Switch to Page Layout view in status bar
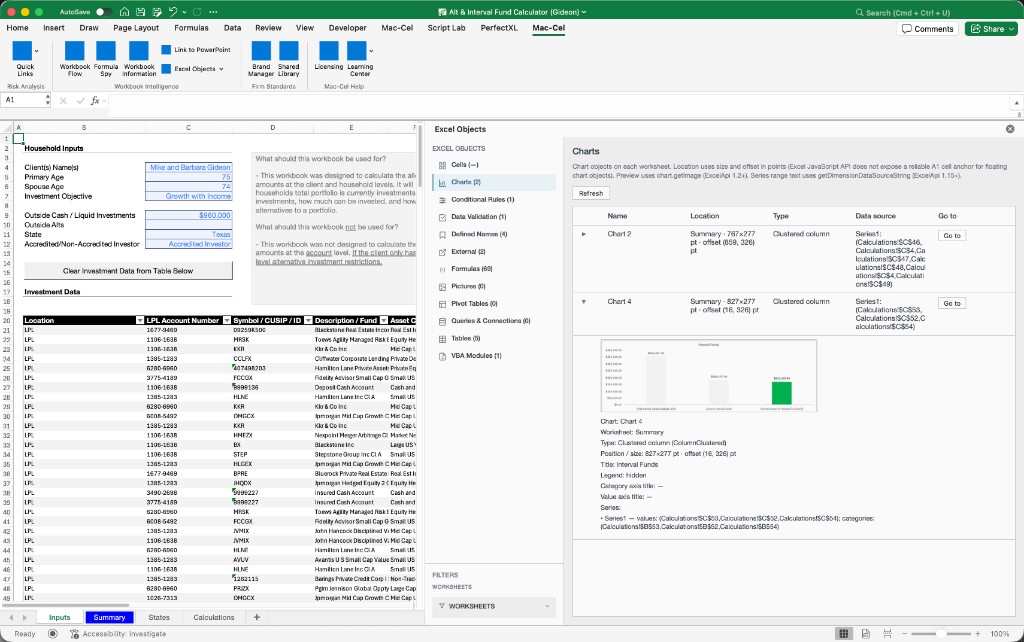Viewport: 1024px width, 642px height. [x=865, y=634]
